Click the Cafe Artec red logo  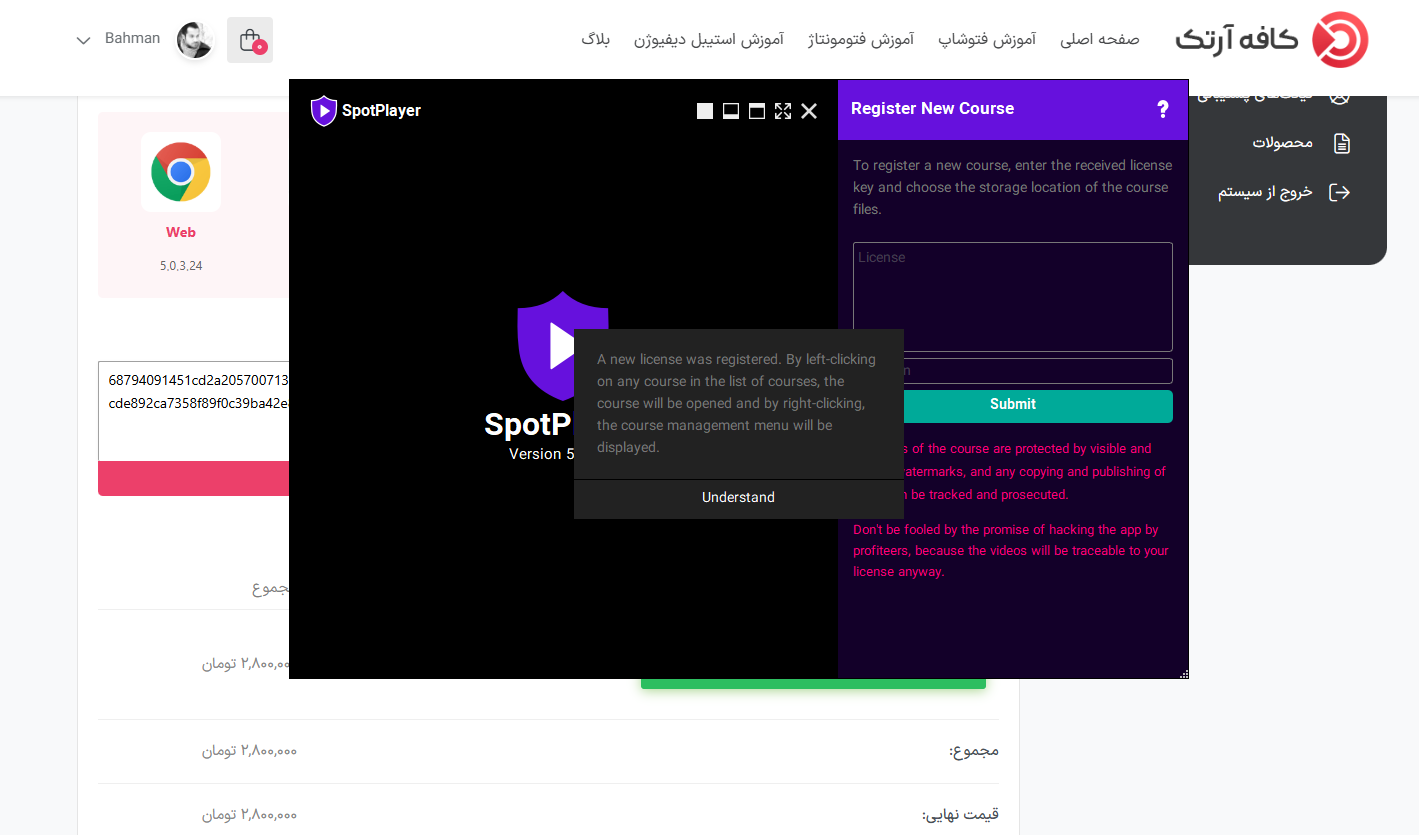(x=1339, y=40)
